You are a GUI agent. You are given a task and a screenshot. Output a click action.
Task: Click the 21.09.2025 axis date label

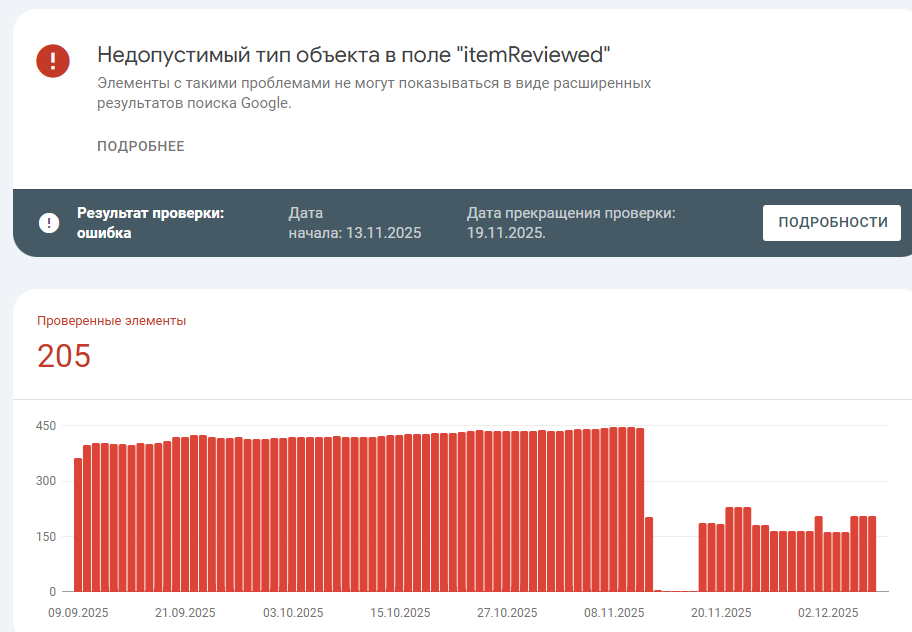pyautogui.click(x=185, y=613)
